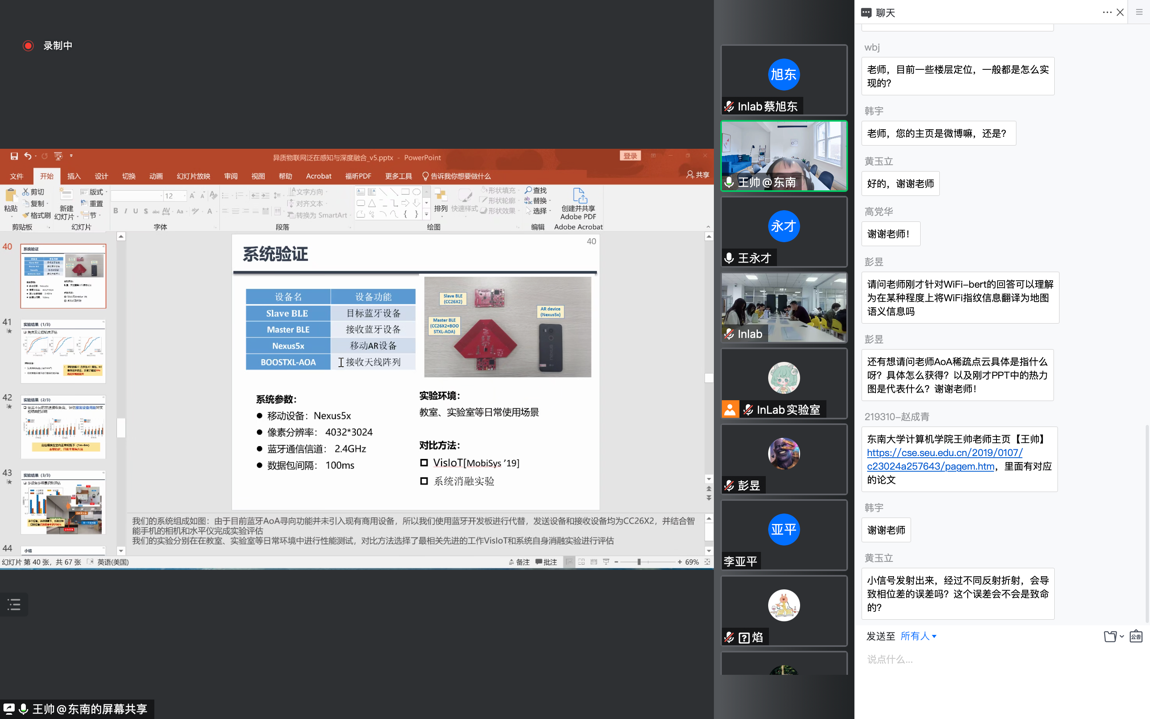
Task: Click the Save icon in PowerPoint title bar
Action: pyautogui.click(x=14, y=157)
